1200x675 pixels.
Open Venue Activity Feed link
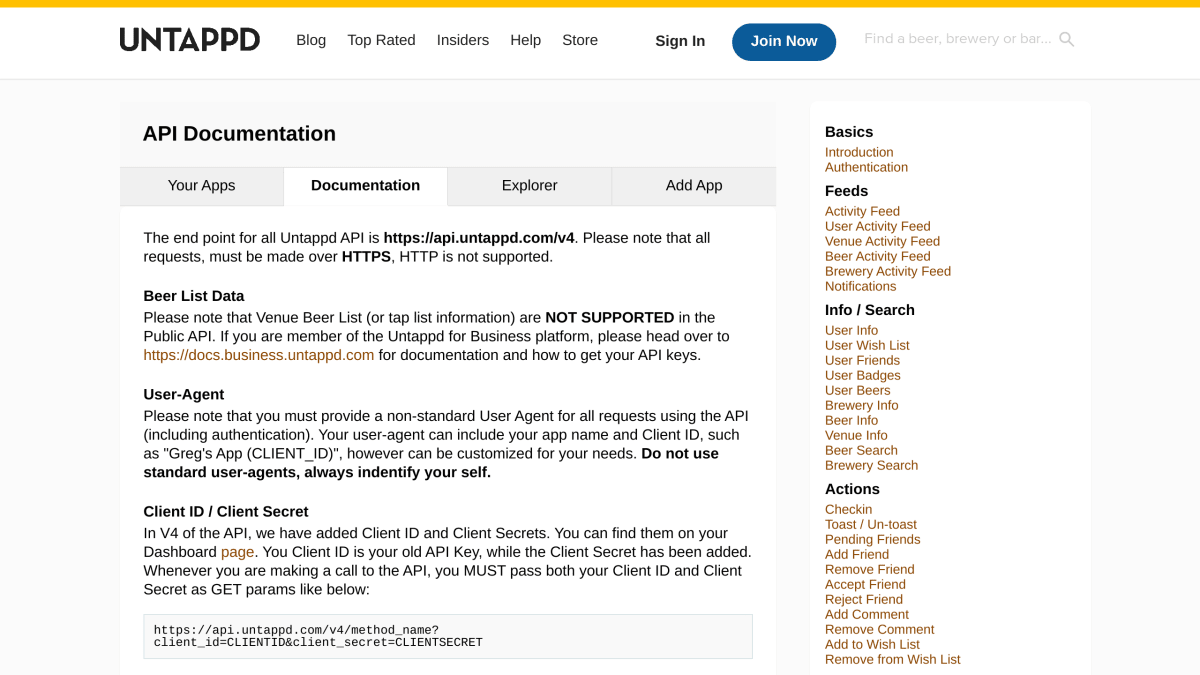point(882,242)
